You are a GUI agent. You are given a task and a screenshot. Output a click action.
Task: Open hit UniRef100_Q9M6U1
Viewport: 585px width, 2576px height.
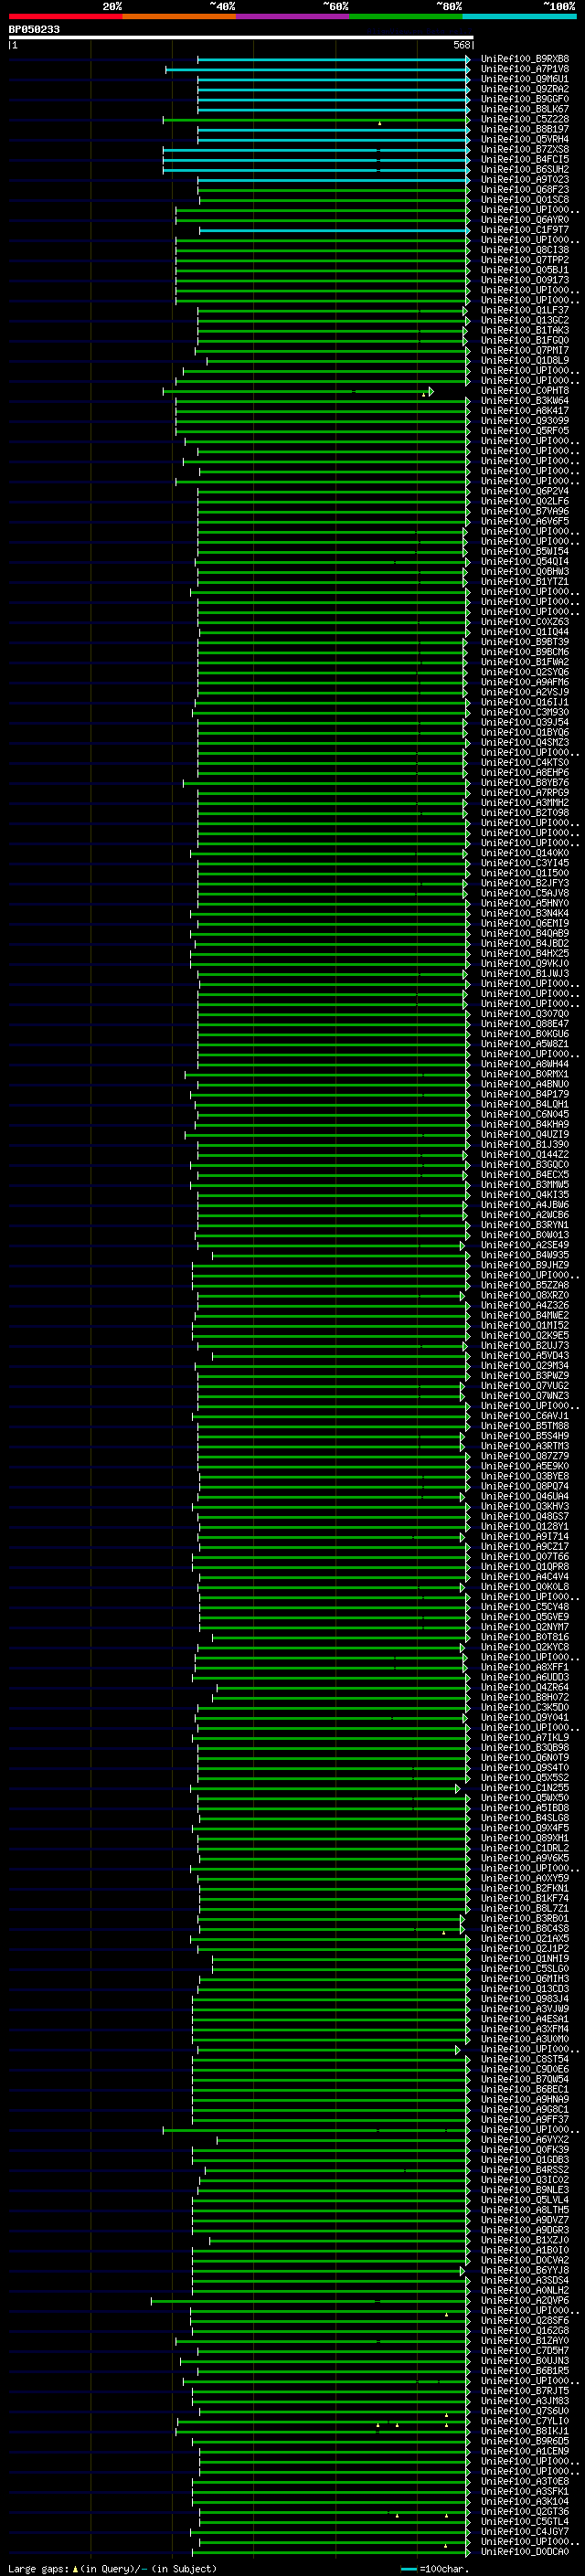coord(524,79)
